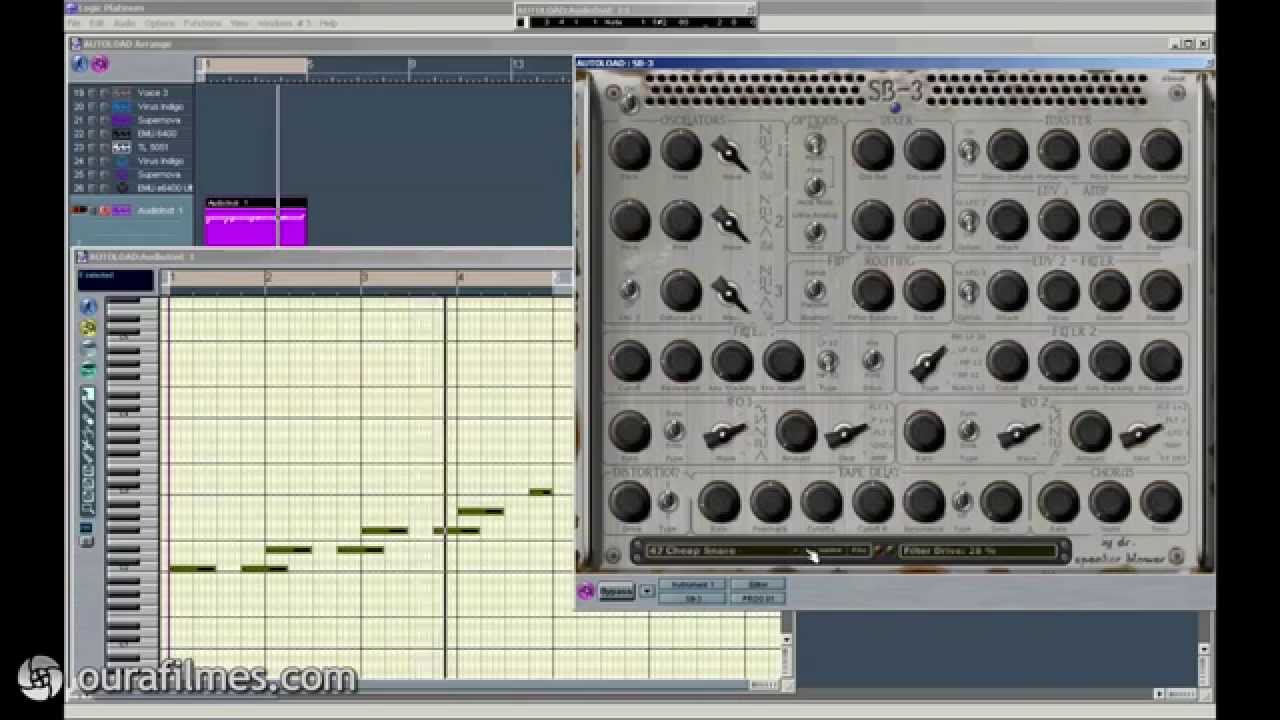Click the yellow round icon in Matrix editor toolbar

88,328
